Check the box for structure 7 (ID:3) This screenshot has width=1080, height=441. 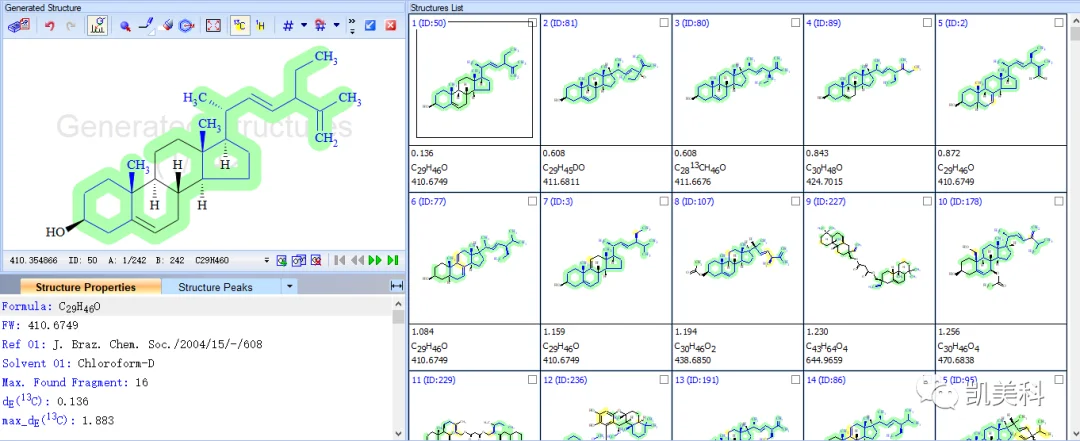point(664,201)
